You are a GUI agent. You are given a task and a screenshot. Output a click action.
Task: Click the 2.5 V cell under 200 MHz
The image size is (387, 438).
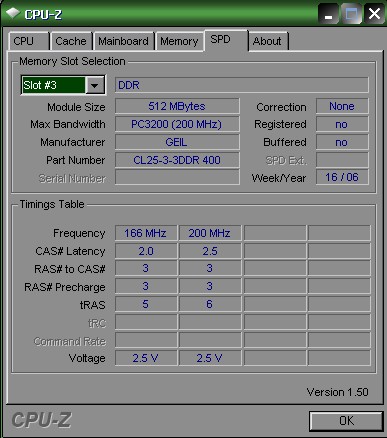[x=210, y=358]
